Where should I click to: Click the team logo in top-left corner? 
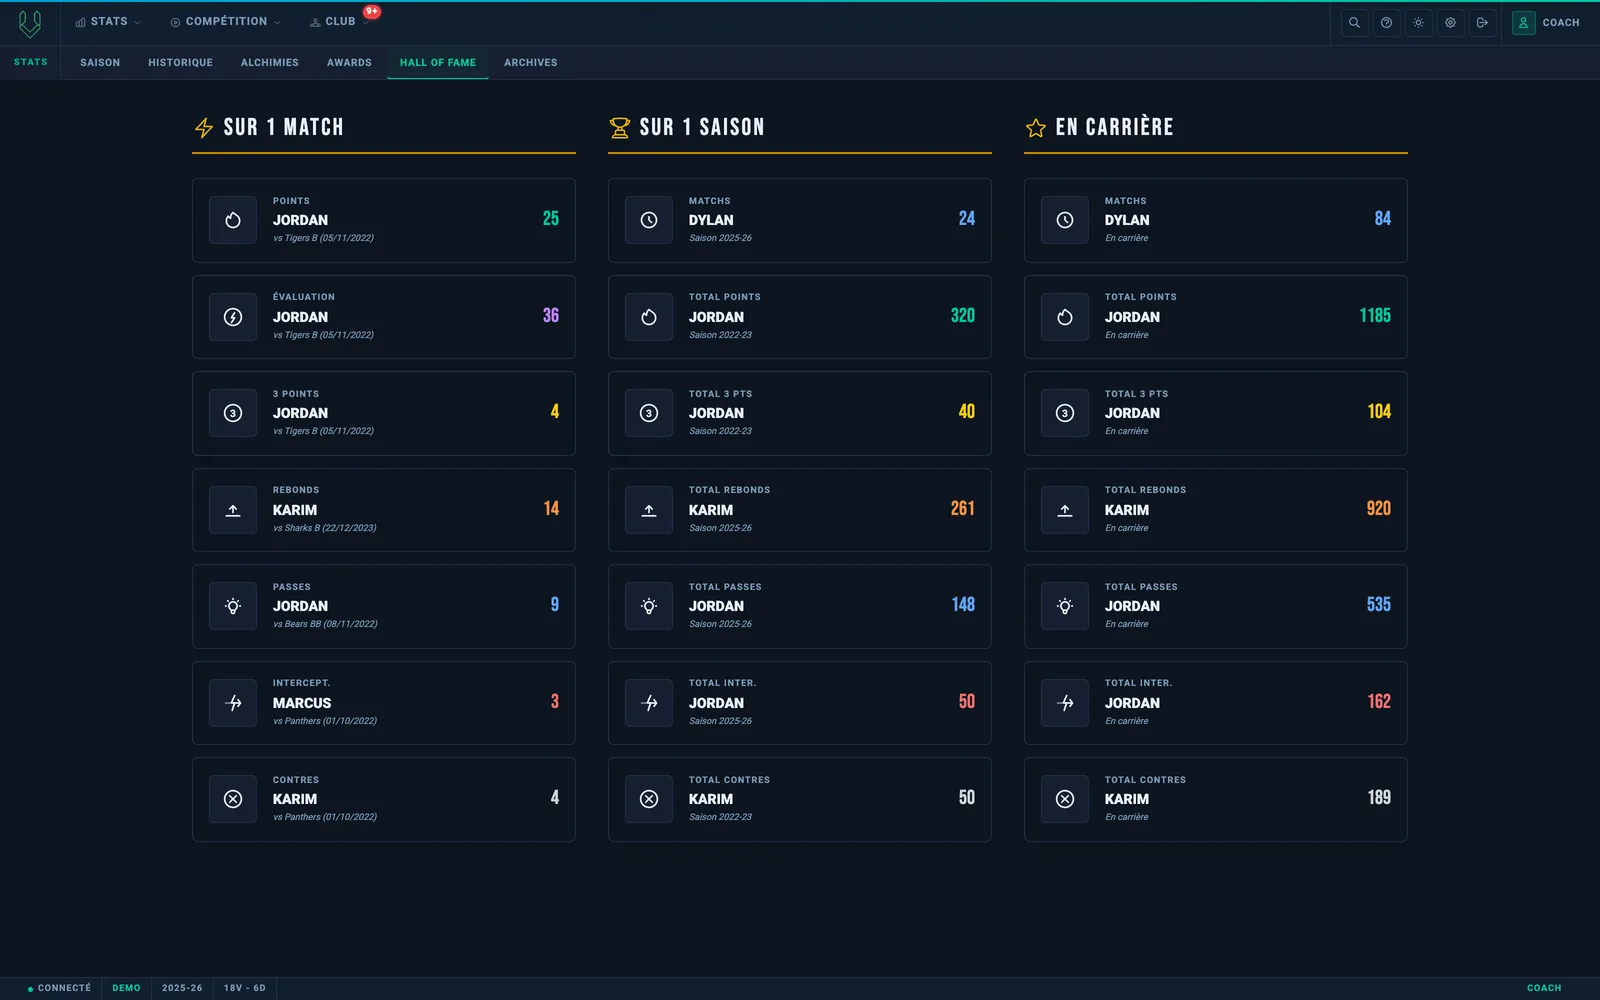point(30,23)
